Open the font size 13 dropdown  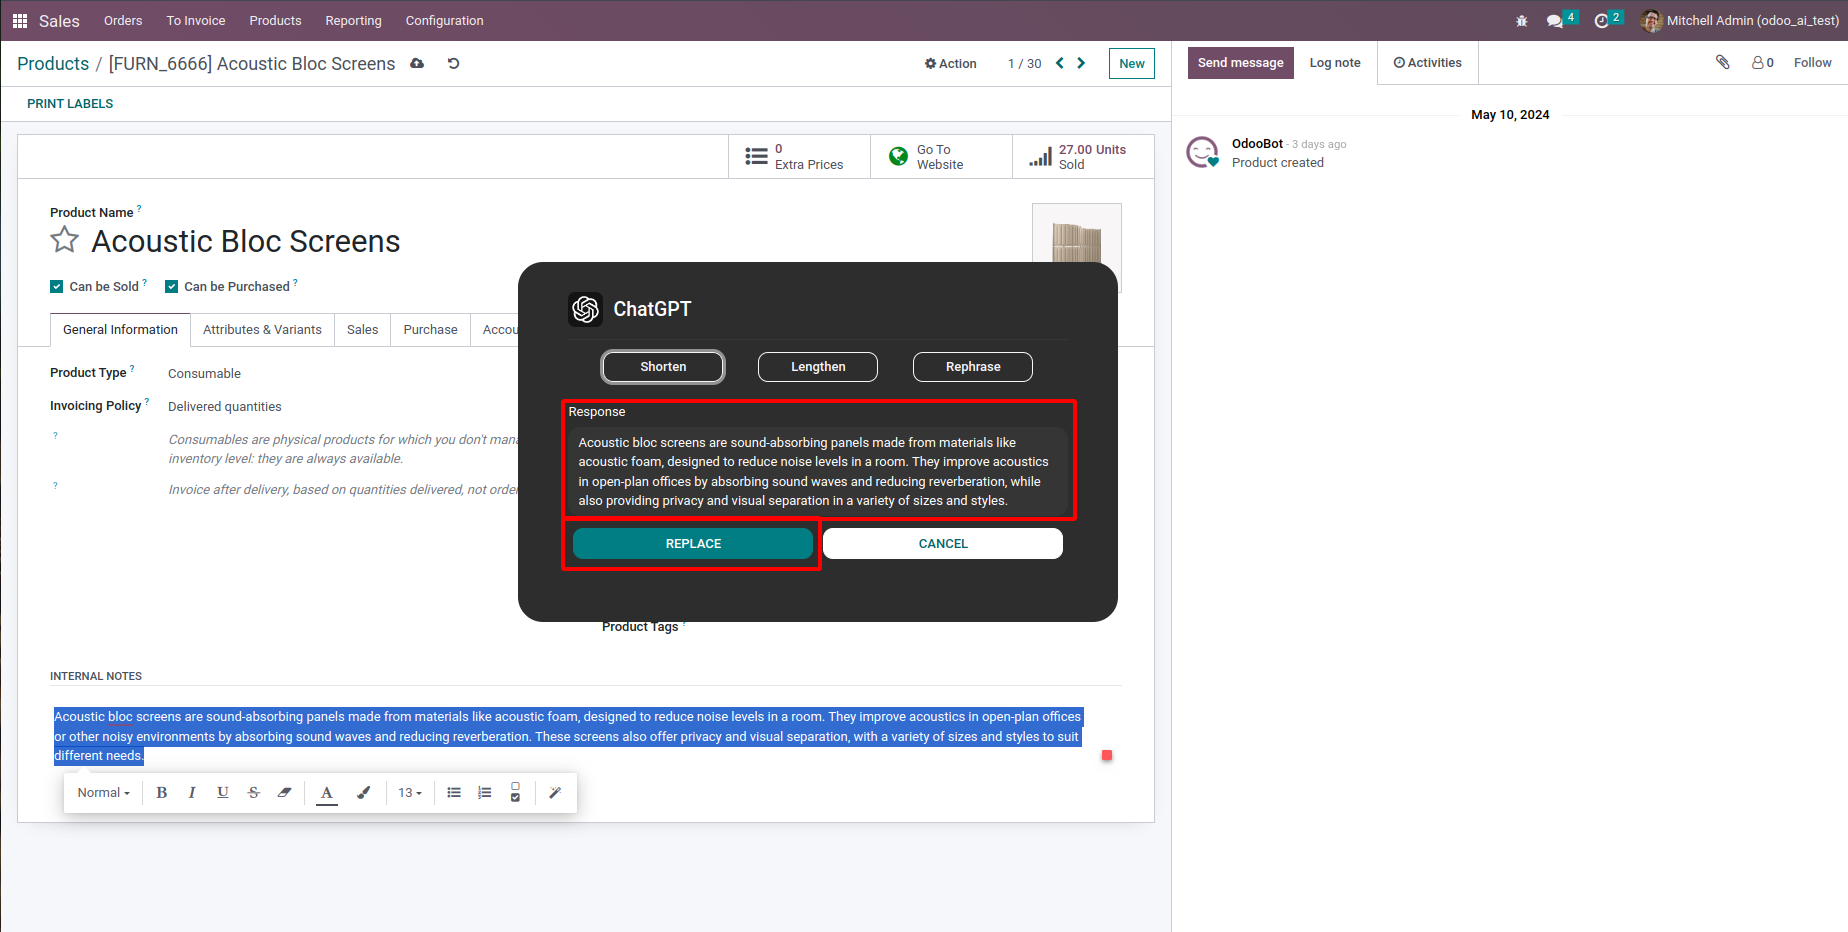point(410,793)
